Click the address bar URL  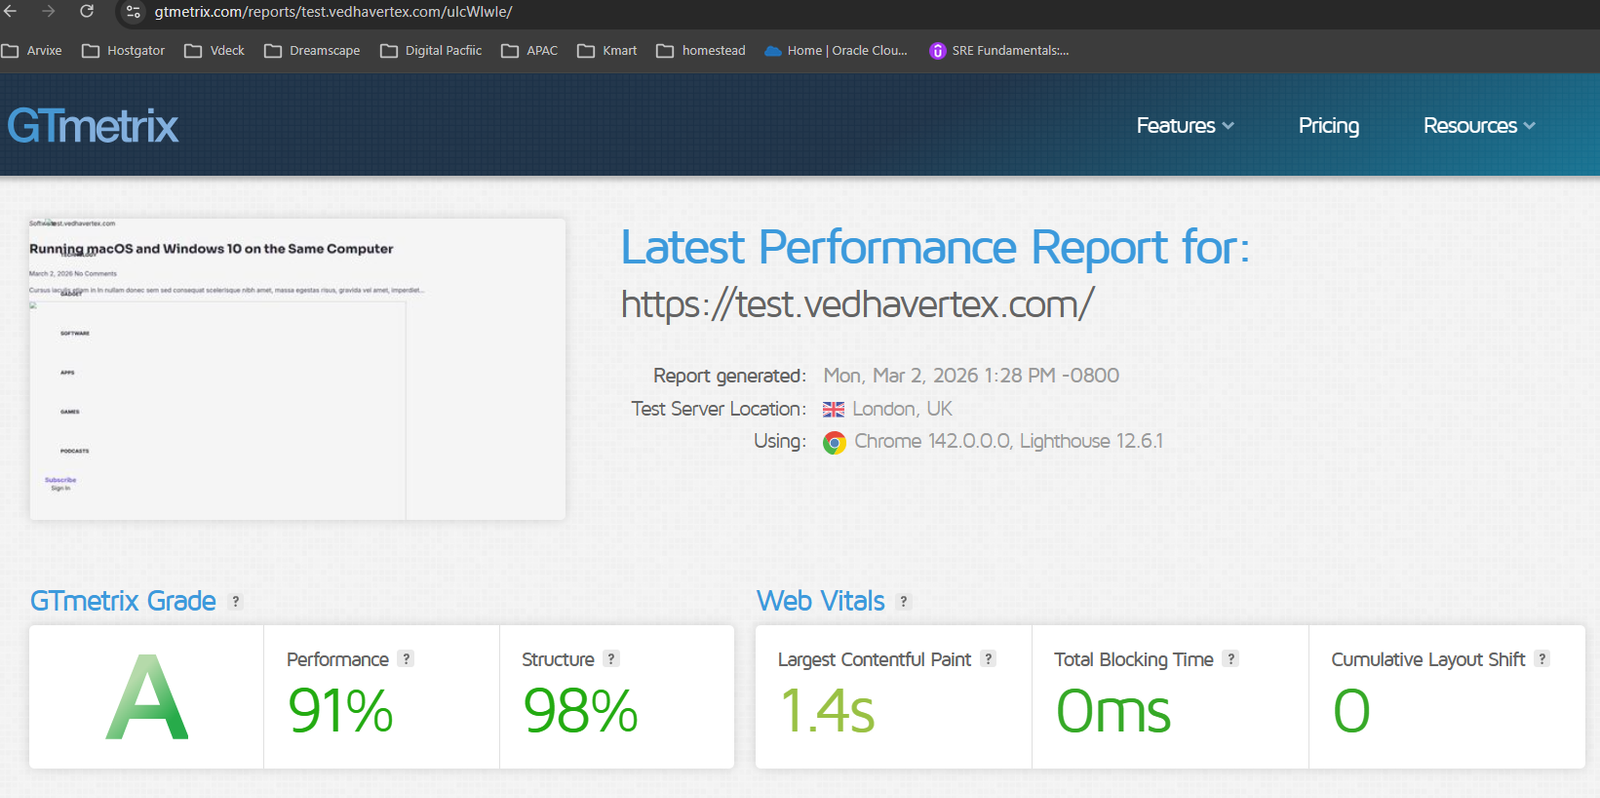333,12
